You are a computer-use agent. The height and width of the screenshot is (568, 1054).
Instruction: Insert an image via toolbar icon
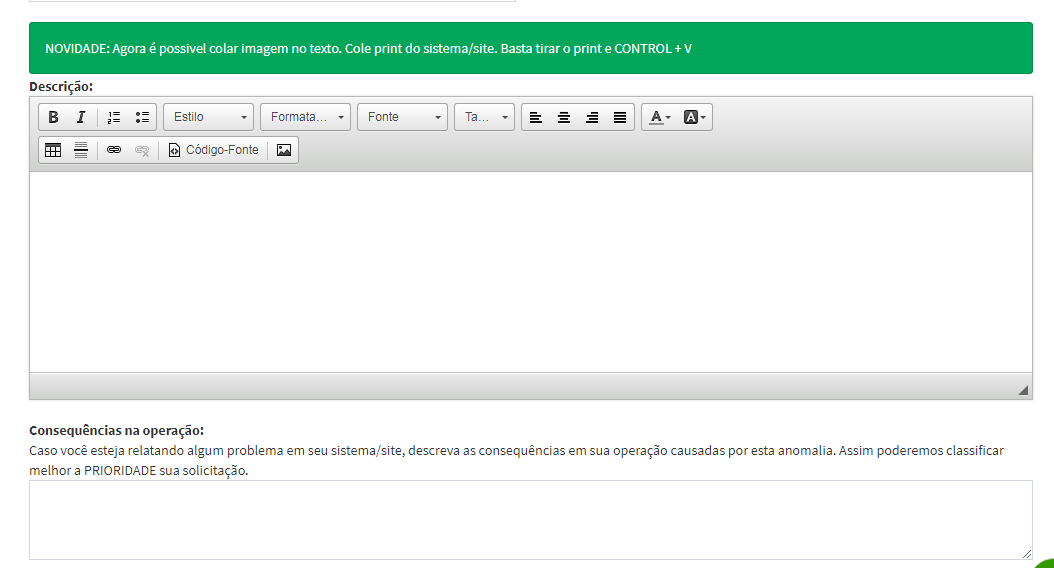point(284,150)
